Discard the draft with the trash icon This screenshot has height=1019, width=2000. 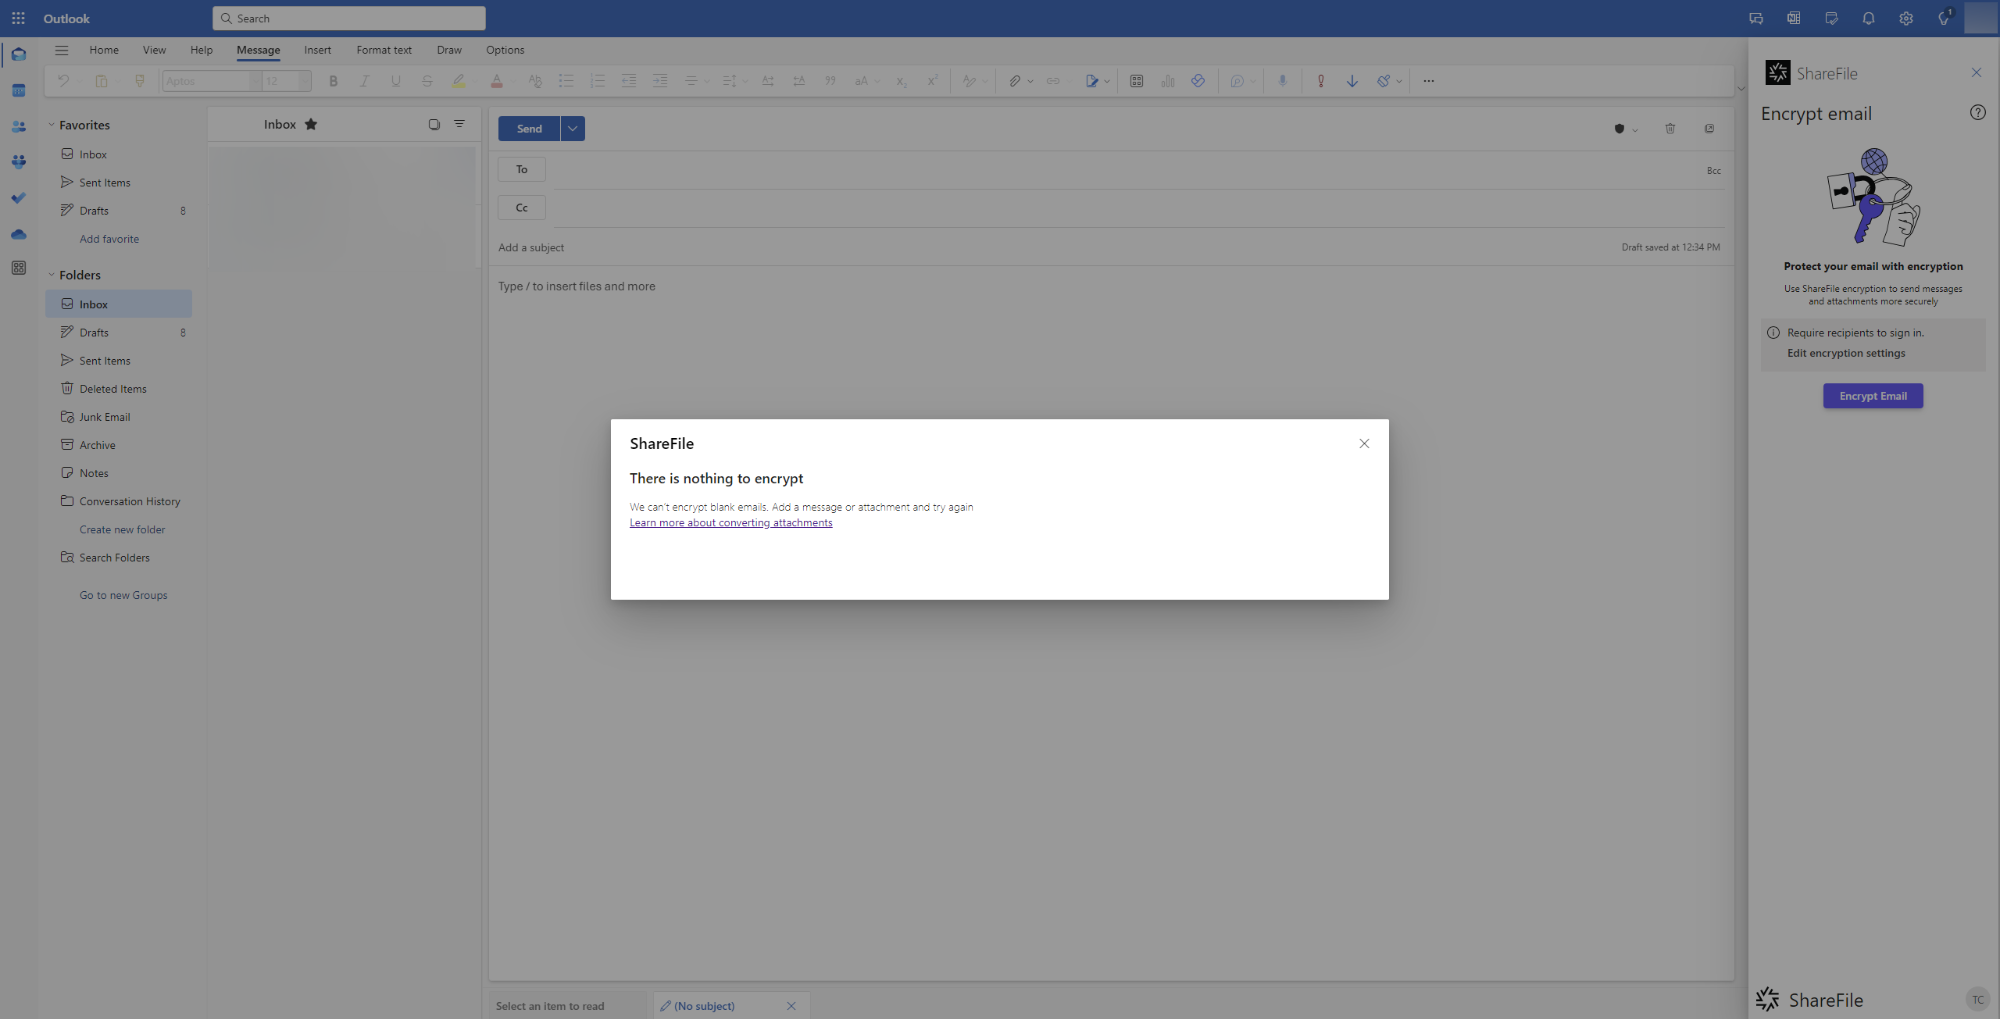pyautogui.click(x=1670, y=128)
